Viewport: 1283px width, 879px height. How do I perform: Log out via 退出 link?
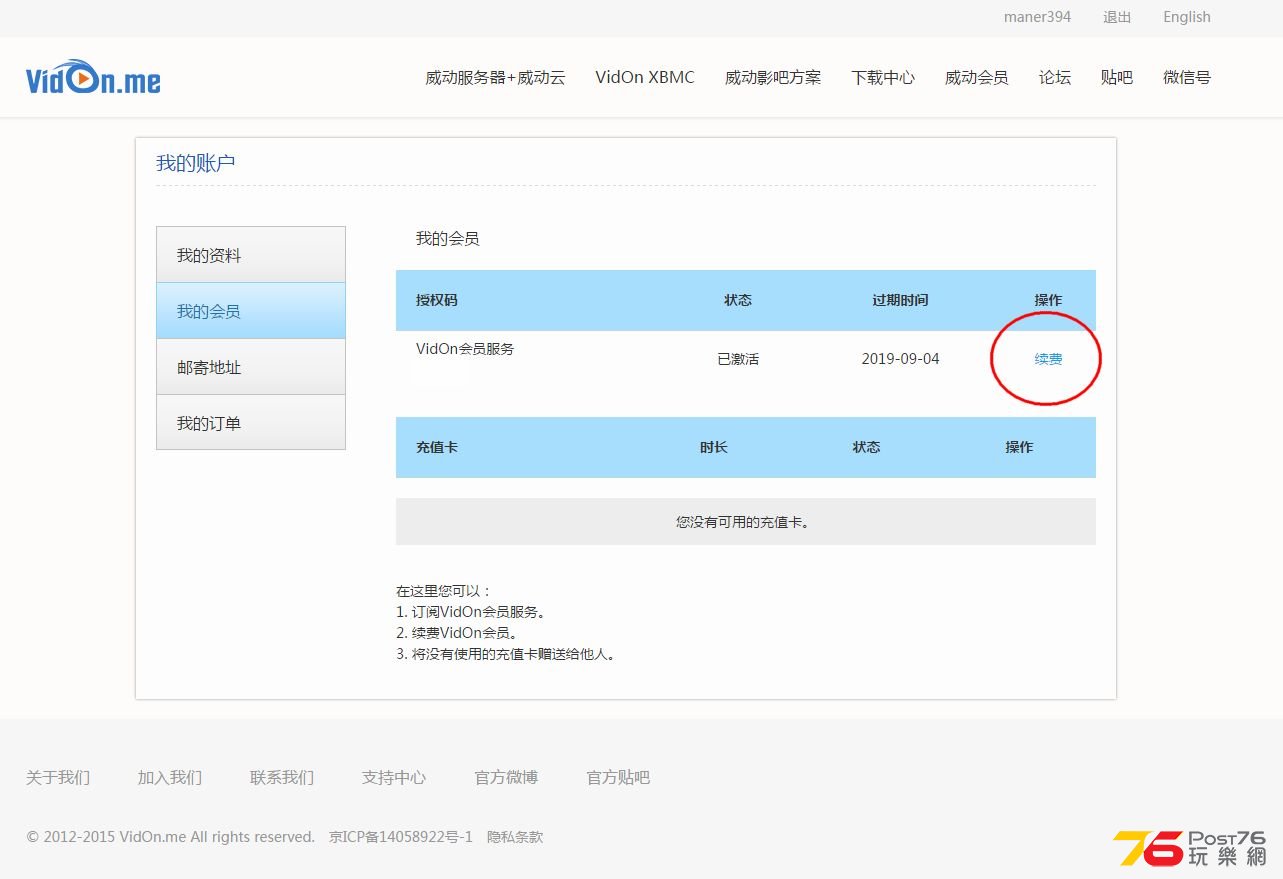click(x=1117, y=17)
